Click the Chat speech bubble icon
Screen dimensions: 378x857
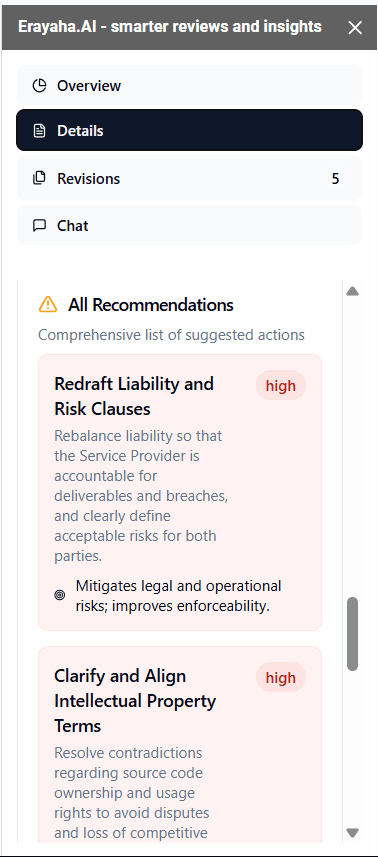39,226
